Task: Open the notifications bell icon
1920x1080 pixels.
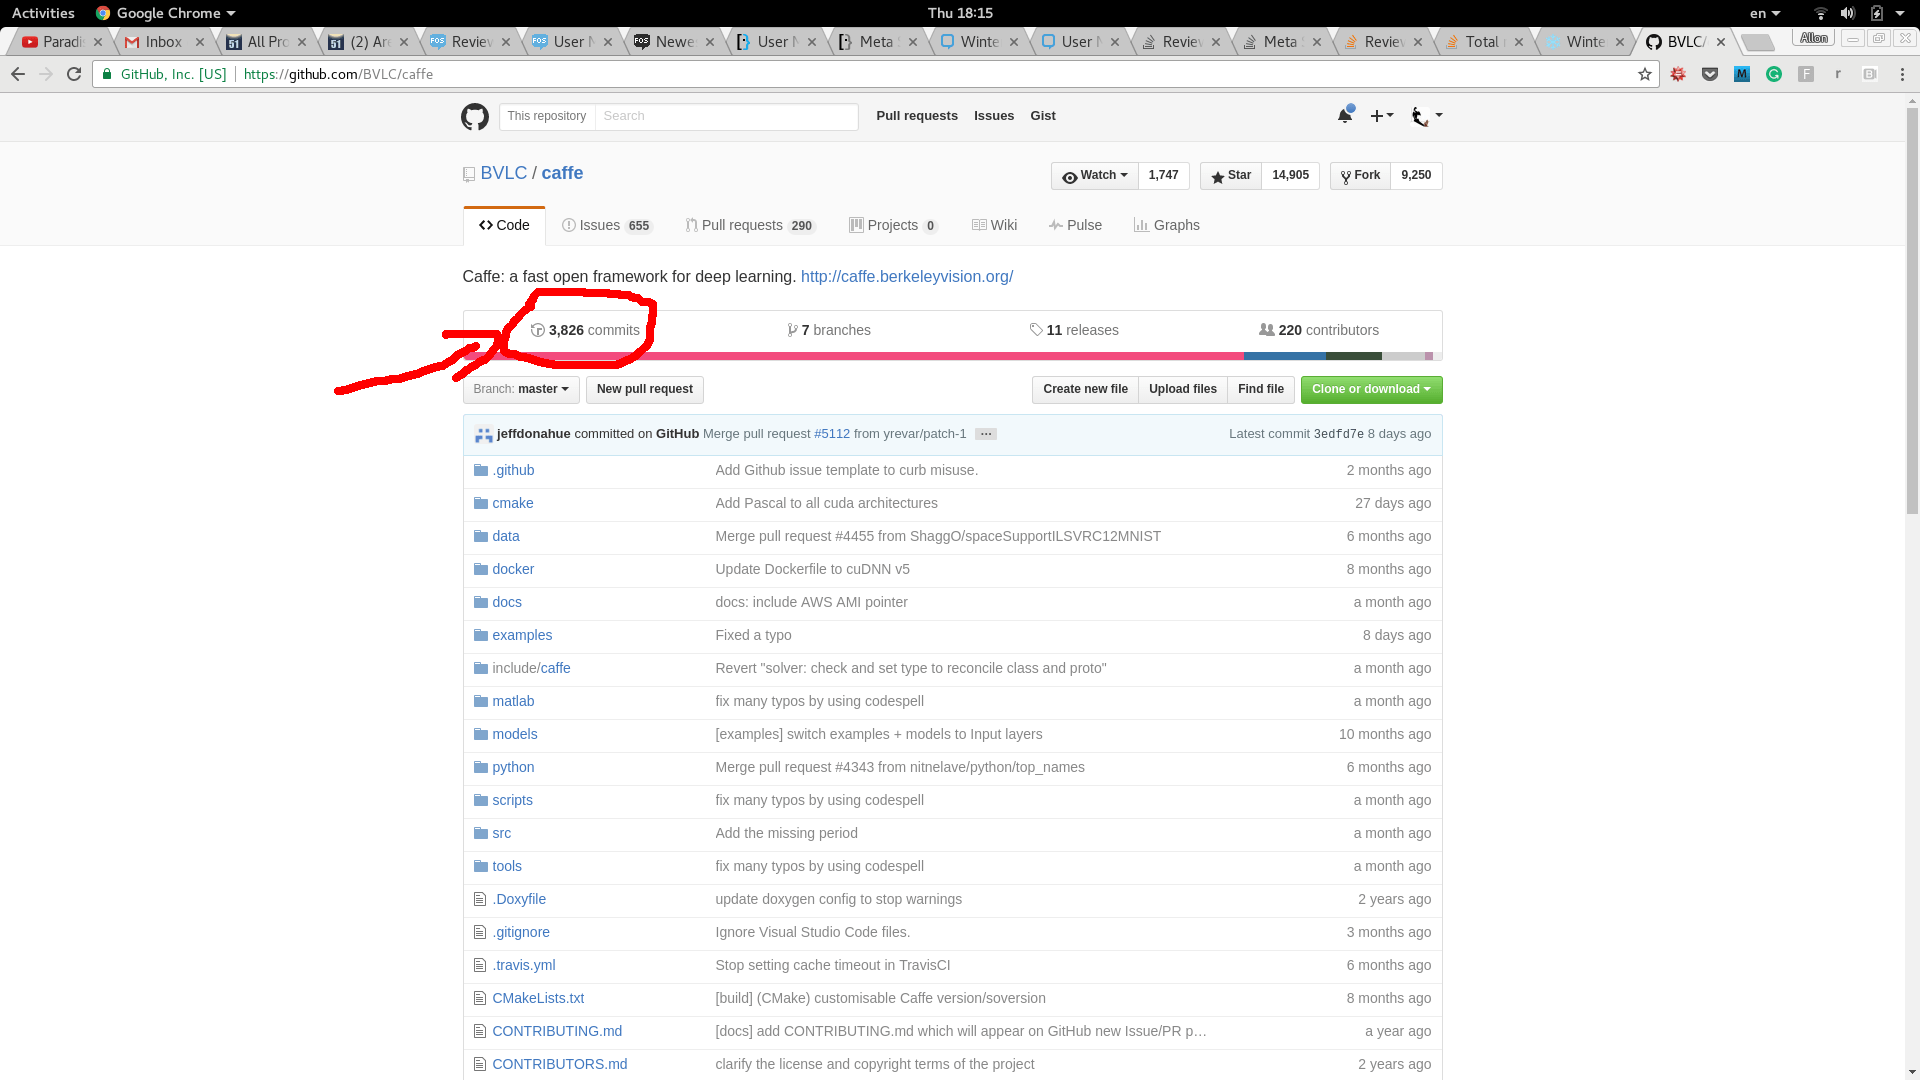Action: click(1345, 116)
